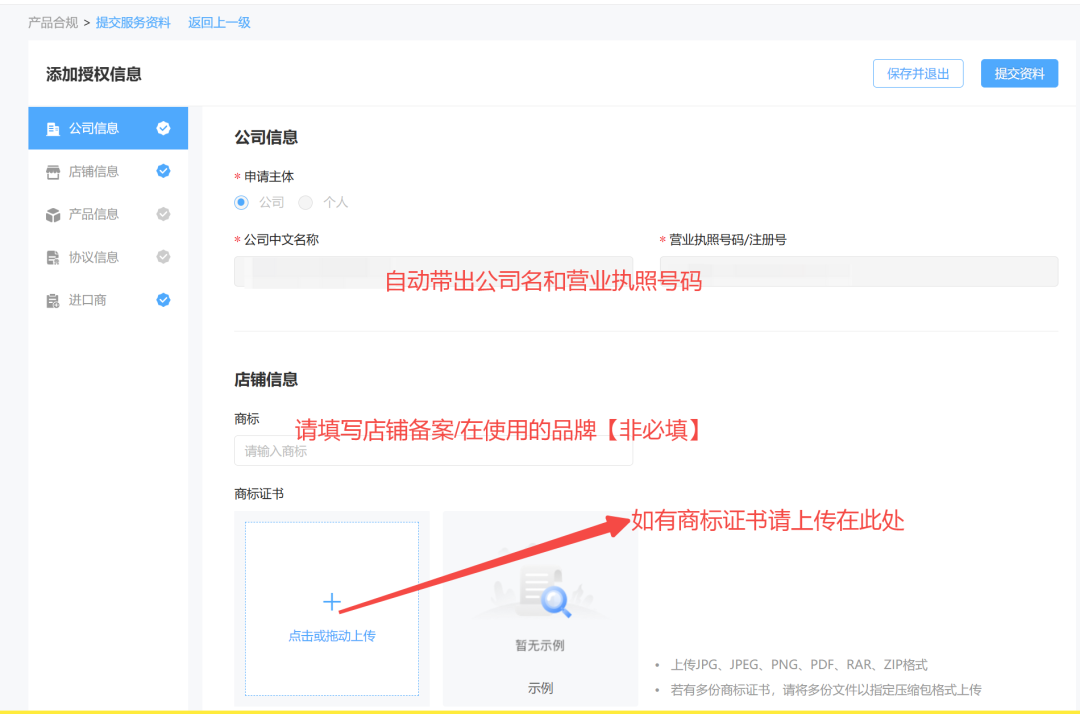
Task: Click the 上传JPG、JPEG、PNG format note
Action: [799, 664]
